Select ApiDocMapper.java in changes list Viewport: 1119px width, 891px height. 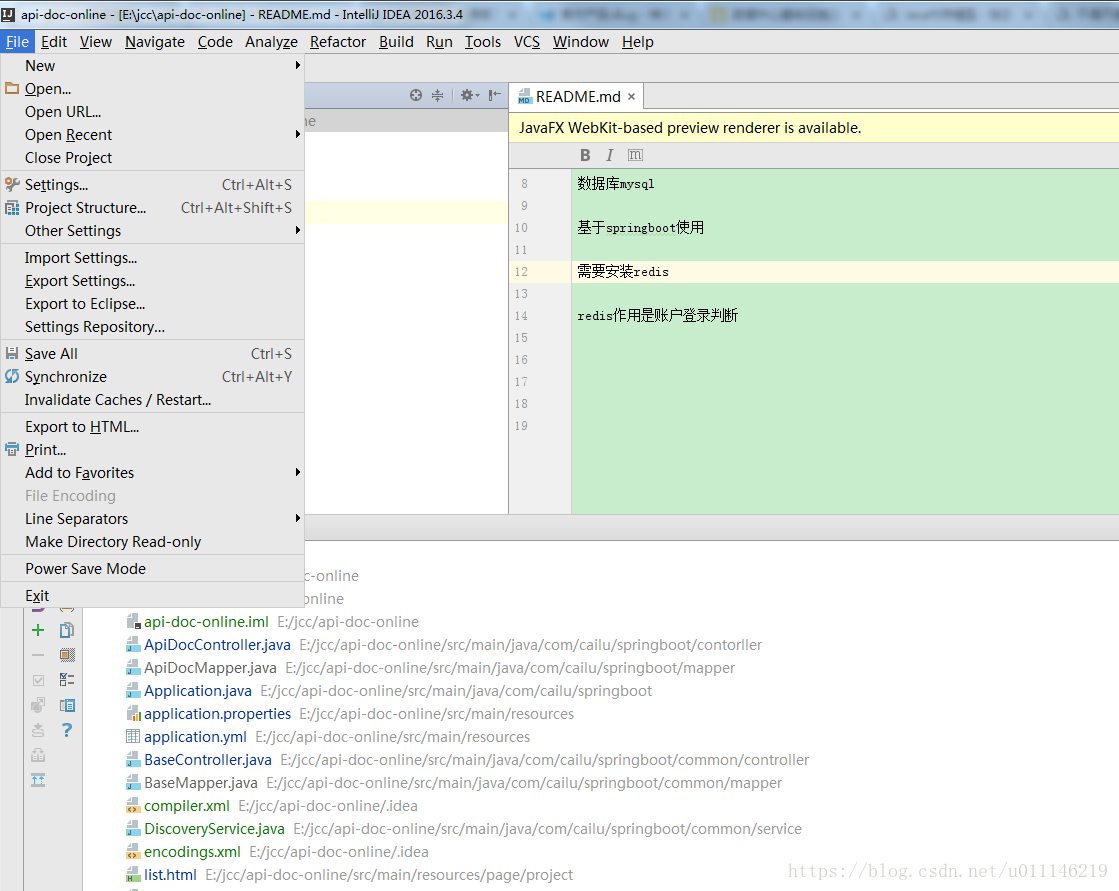pos(210,668)
